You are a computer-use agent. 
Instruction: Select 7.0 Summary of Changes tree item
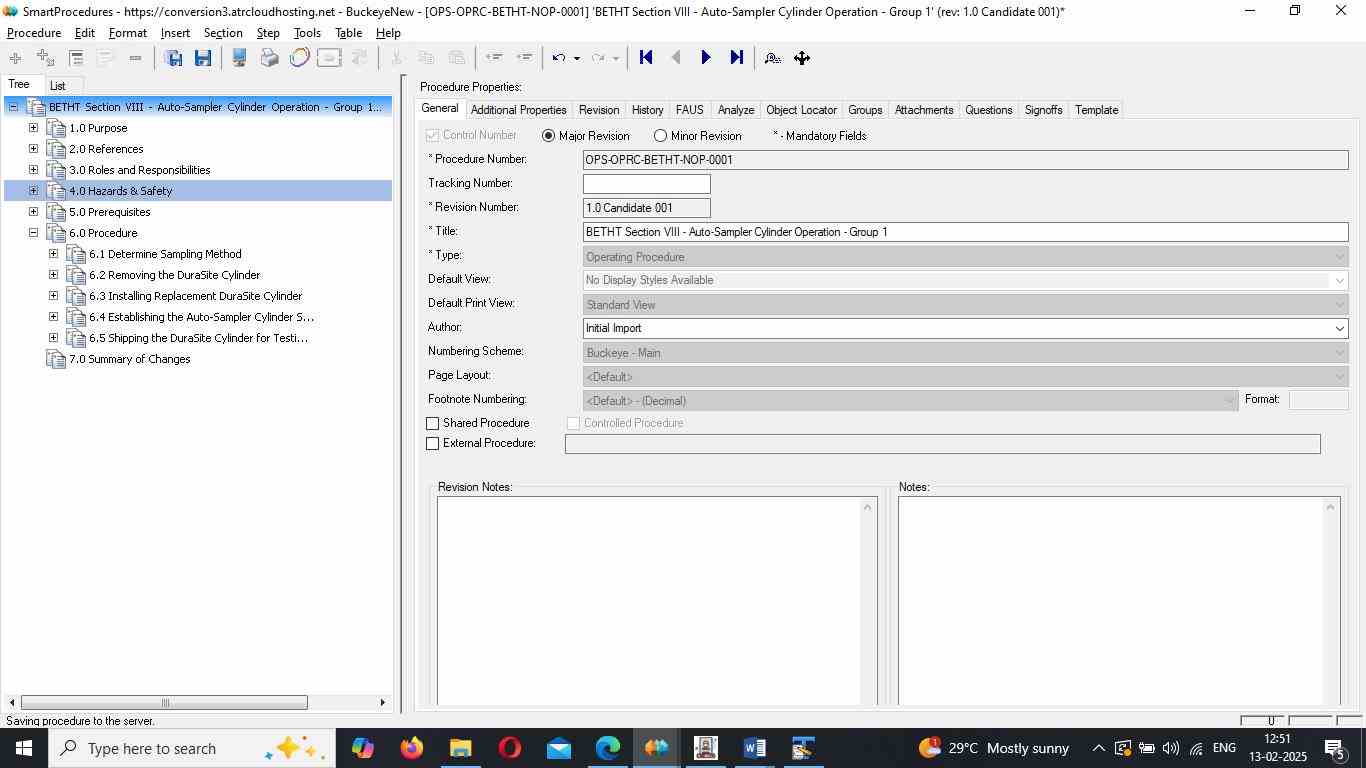point(129,359)
